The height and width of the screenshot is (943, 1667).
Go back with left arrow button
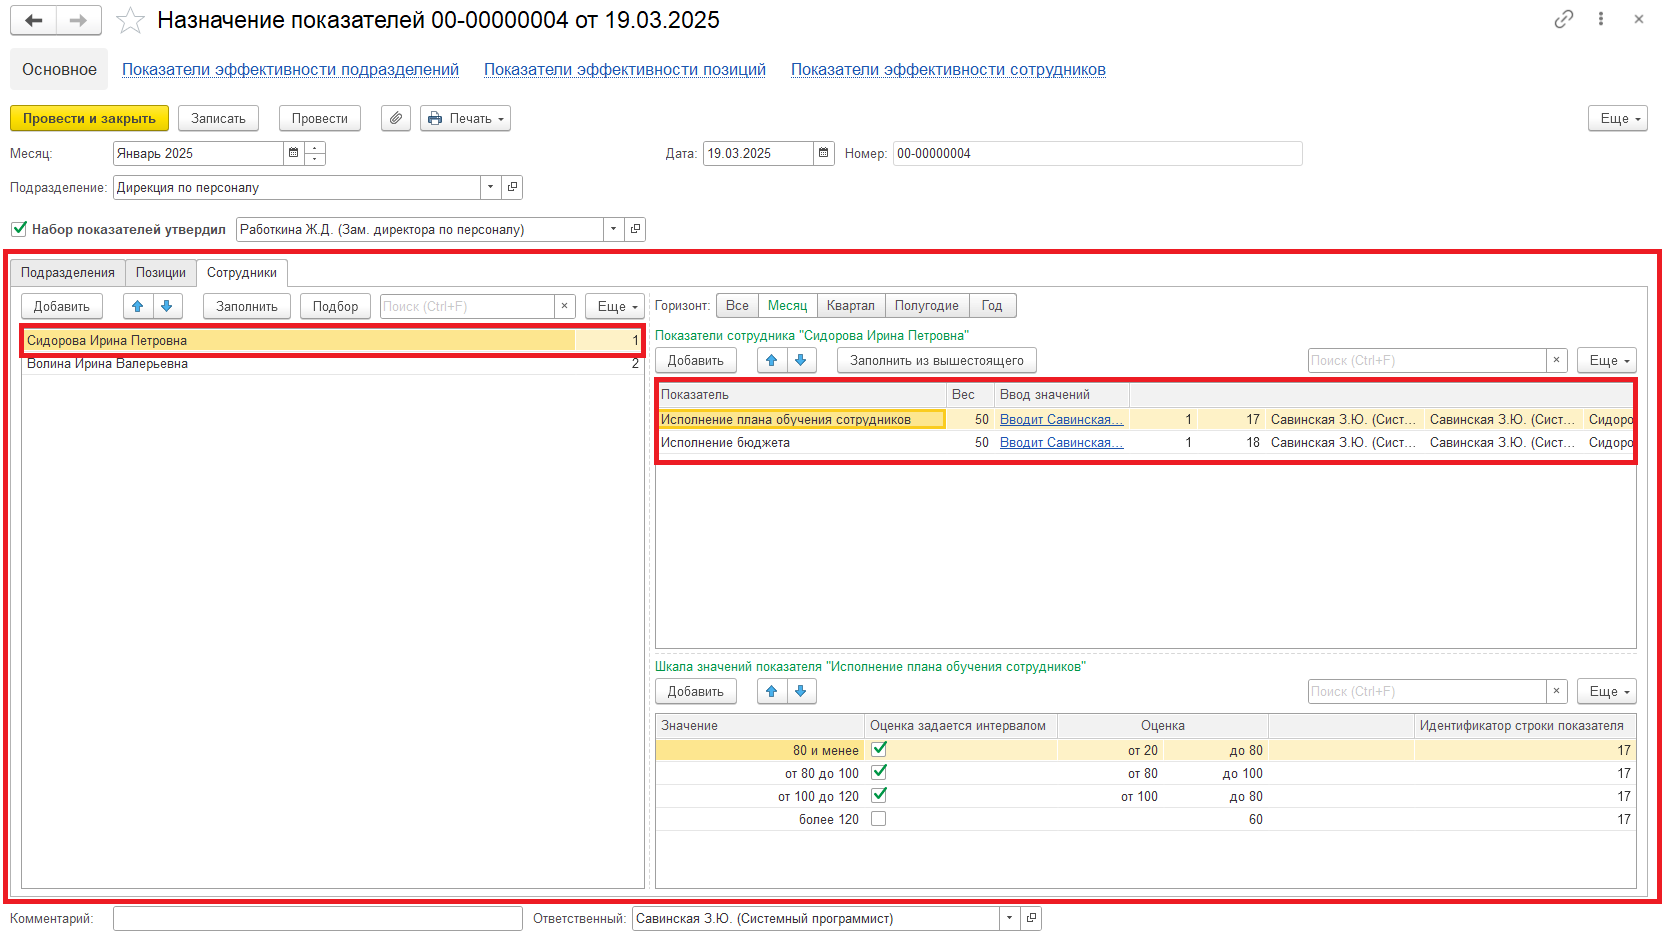34,20
